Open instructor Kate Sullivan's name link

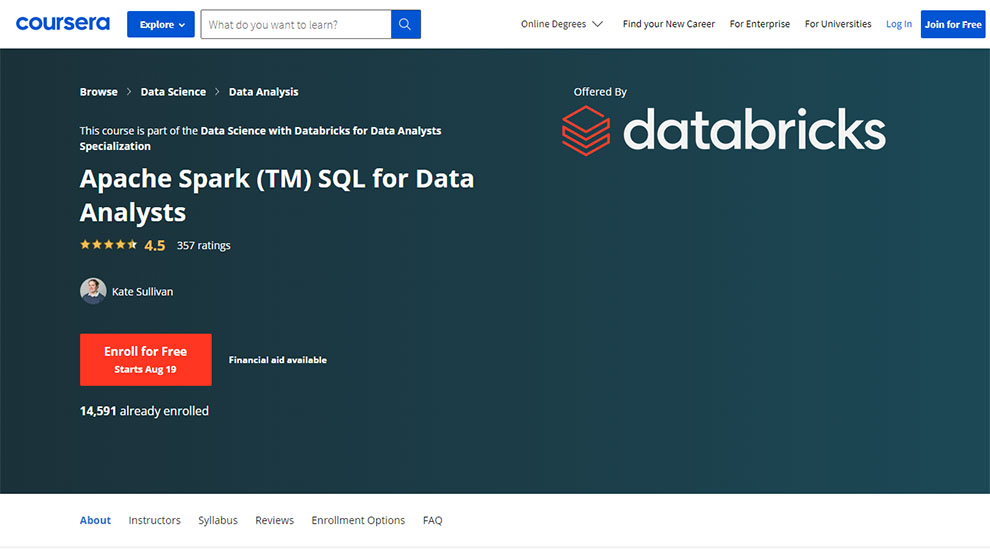(x=142, y=292)
